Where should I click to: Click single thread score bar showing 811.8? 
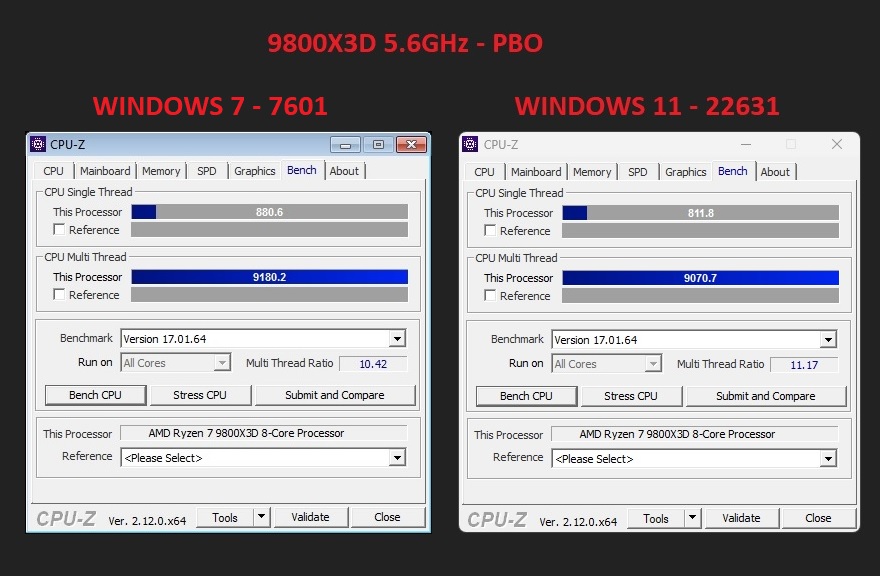pyautogui.click(x=700, y=213)
